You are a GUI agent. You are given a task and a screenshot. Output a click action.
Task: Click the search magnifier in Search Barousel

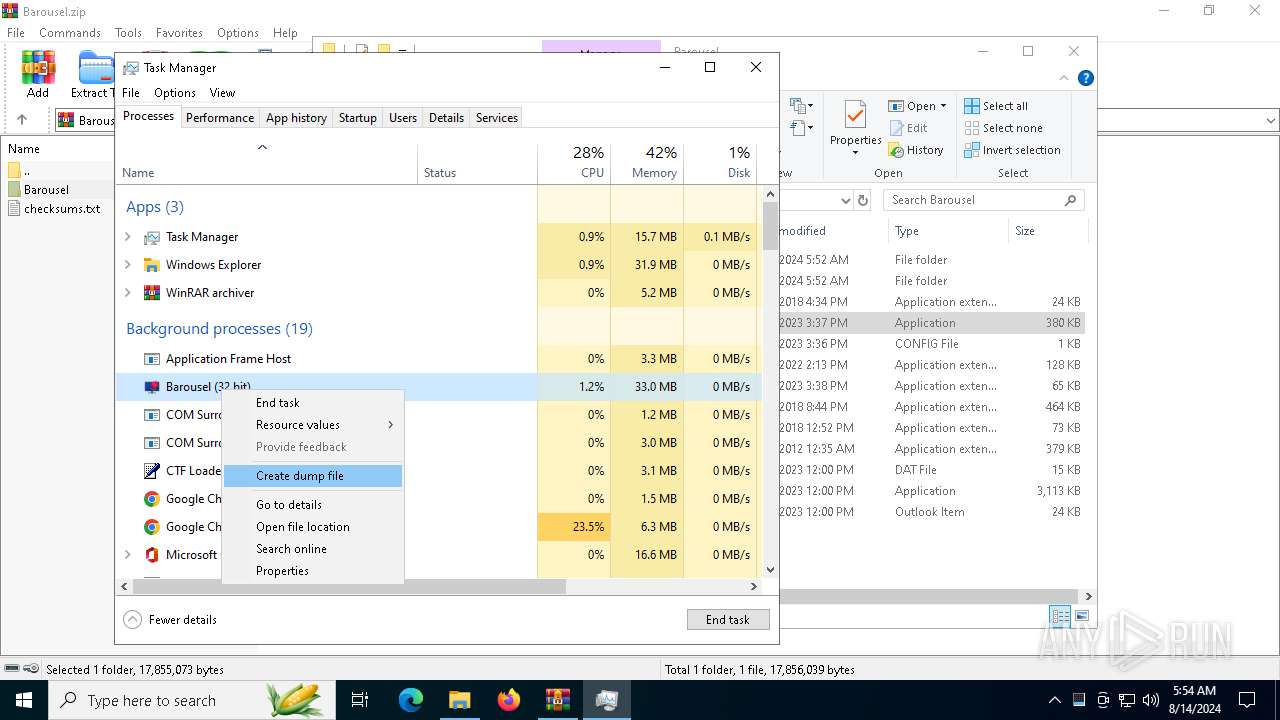pyautogui.click(x=1070, y=200)
